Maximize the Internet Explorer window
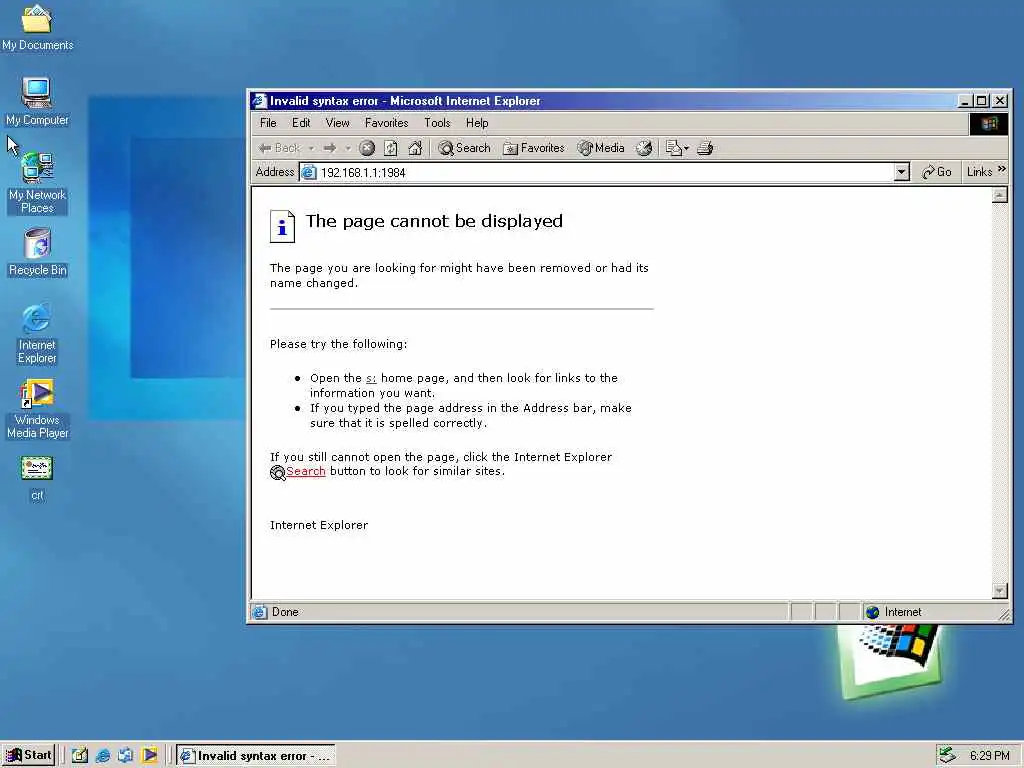The image size is (1024, 768). [x=981, y=101]
